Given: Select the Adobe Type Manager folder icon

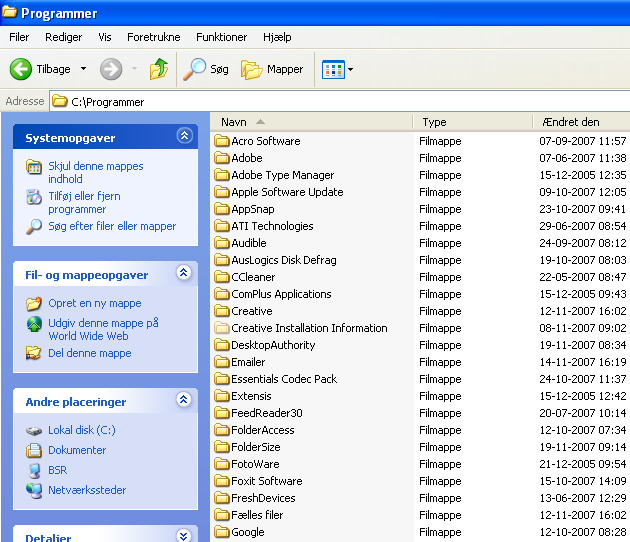Looking at the screenshot, I should tap(221, 175).
